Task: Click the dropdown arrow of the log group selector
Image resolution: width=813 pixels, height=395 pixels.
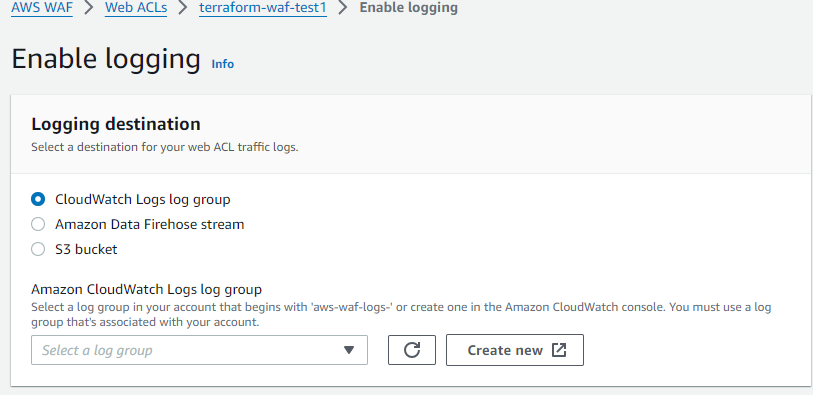Action: (x=349, y=350)
